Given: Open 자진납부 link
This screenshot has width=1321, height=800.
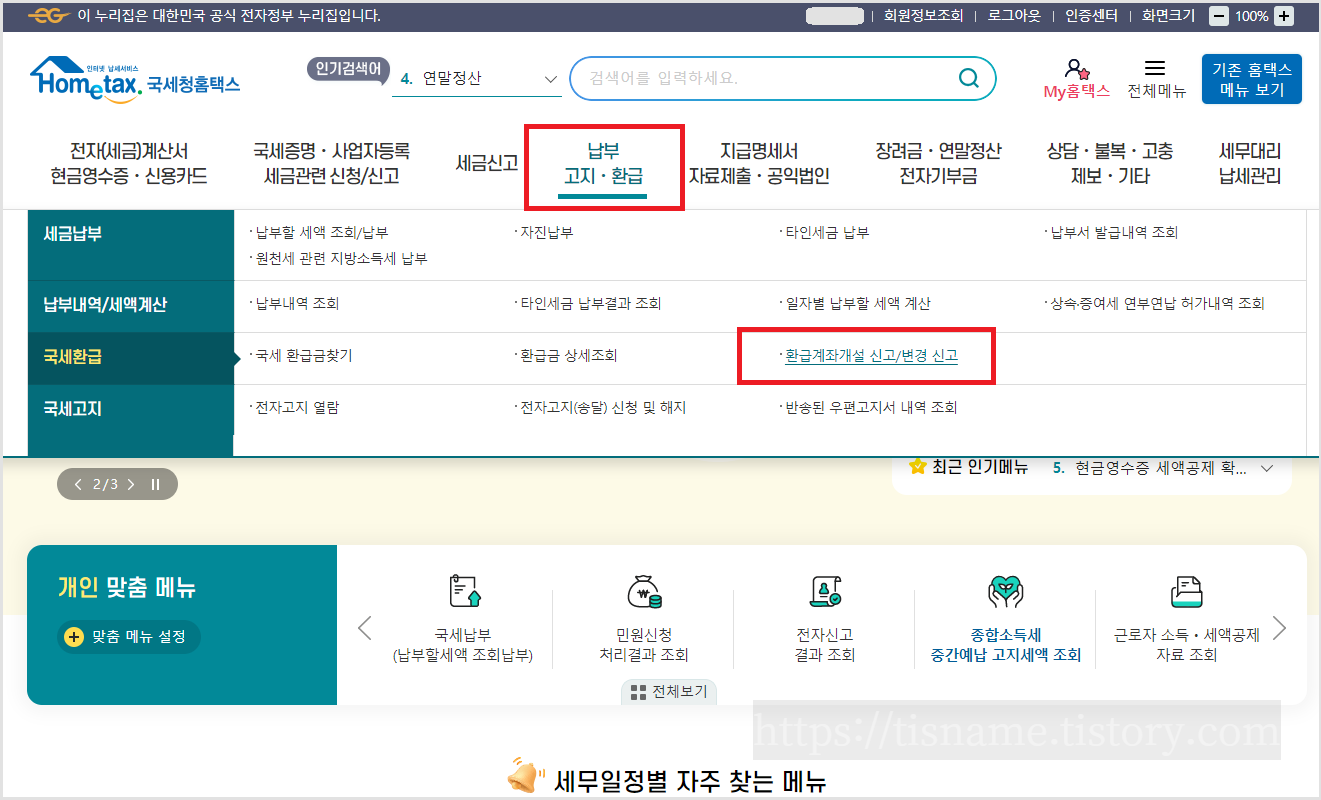Looking at the screenshot, I should [x=546, y=233].
